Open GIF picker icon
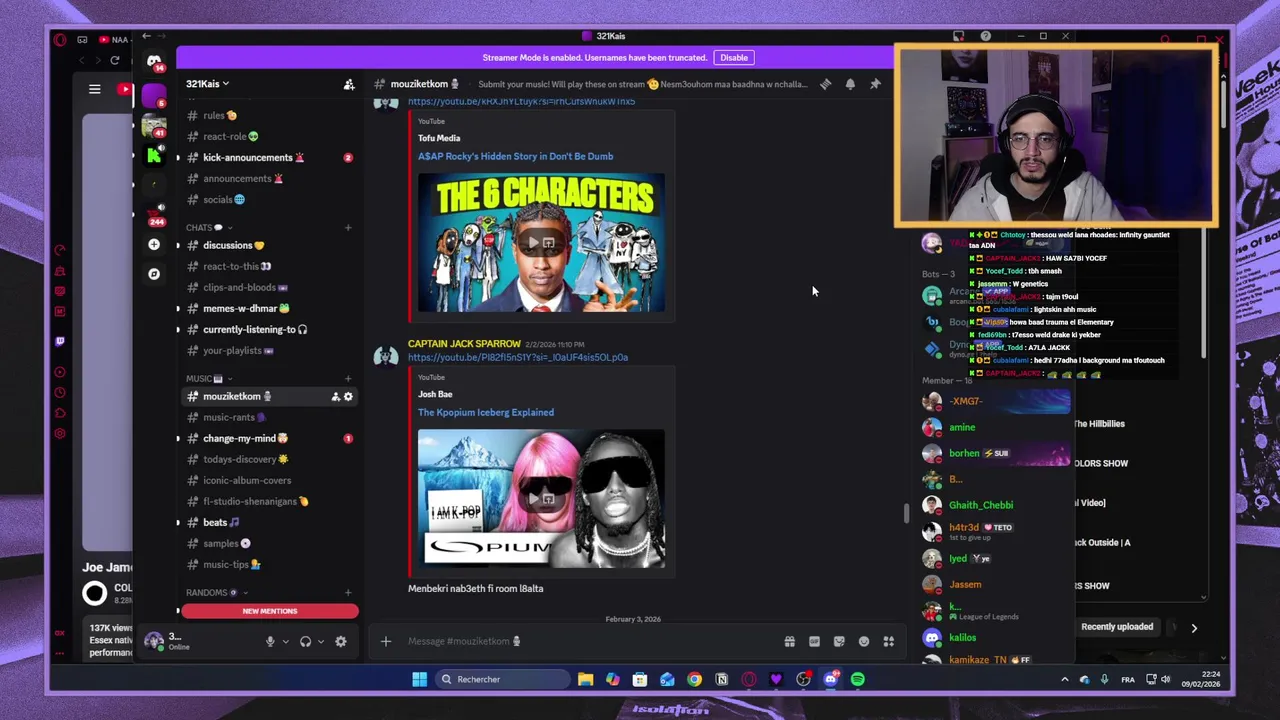This screenshot has height=720, width=1280. tap(814, 641)
